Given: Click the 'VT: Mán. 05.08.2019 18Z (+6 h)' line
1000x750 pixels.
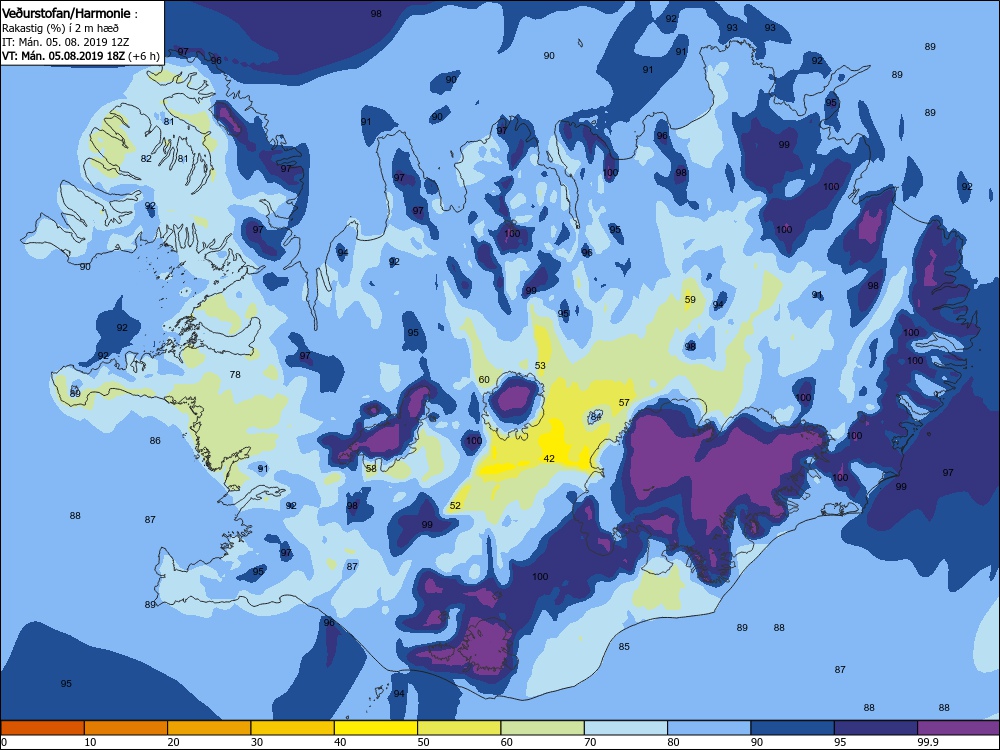Looking at the screenshot, I should tap(80, 56).
